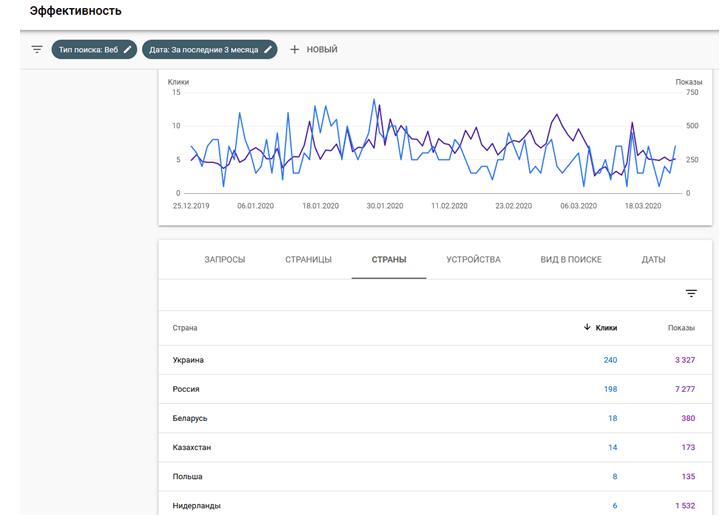Switch to the Даты tab
The height and width of the screenshot is (521, 728).
653,260
